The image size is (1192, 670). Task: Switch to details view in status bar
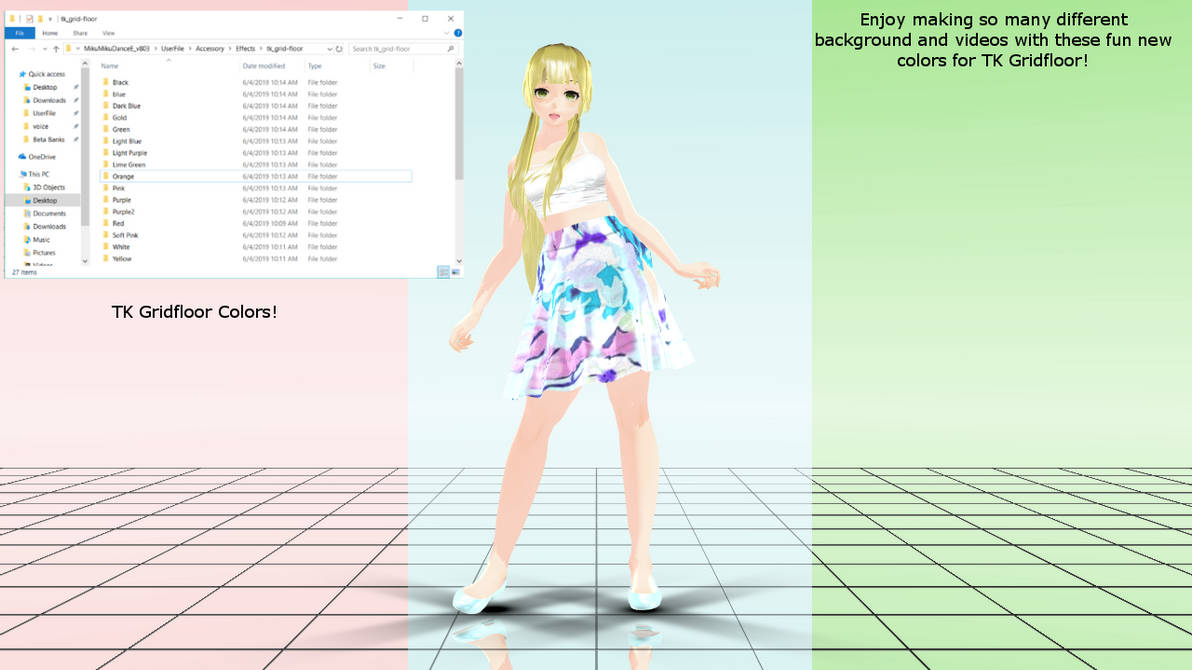pyautogui.click(x=443, y=271)
